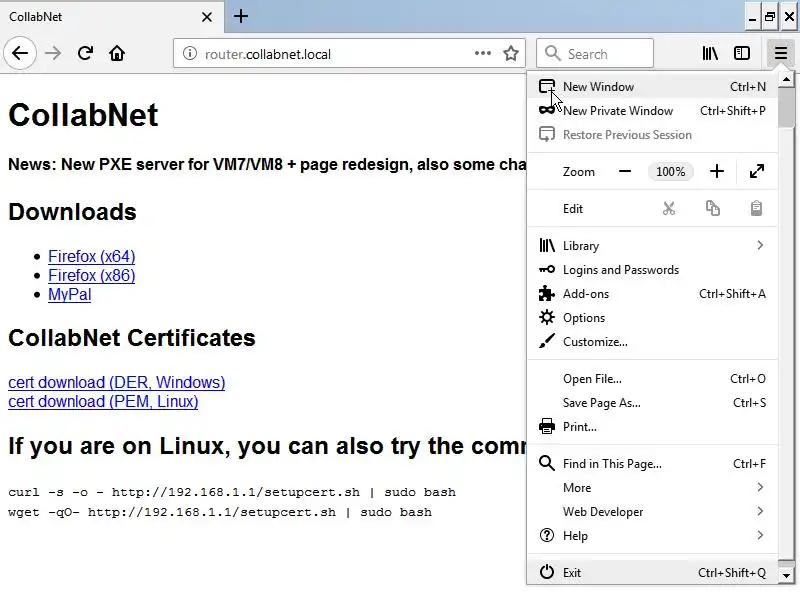Bookmark this page with the star

(511, 53)
